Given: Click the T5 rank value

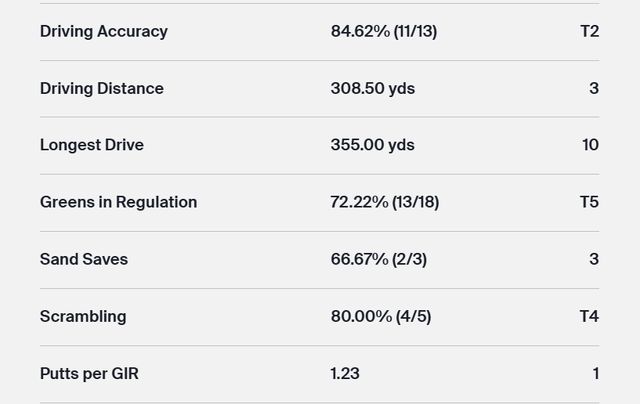Looking at the screenshot, I should [x=589, y=202].
